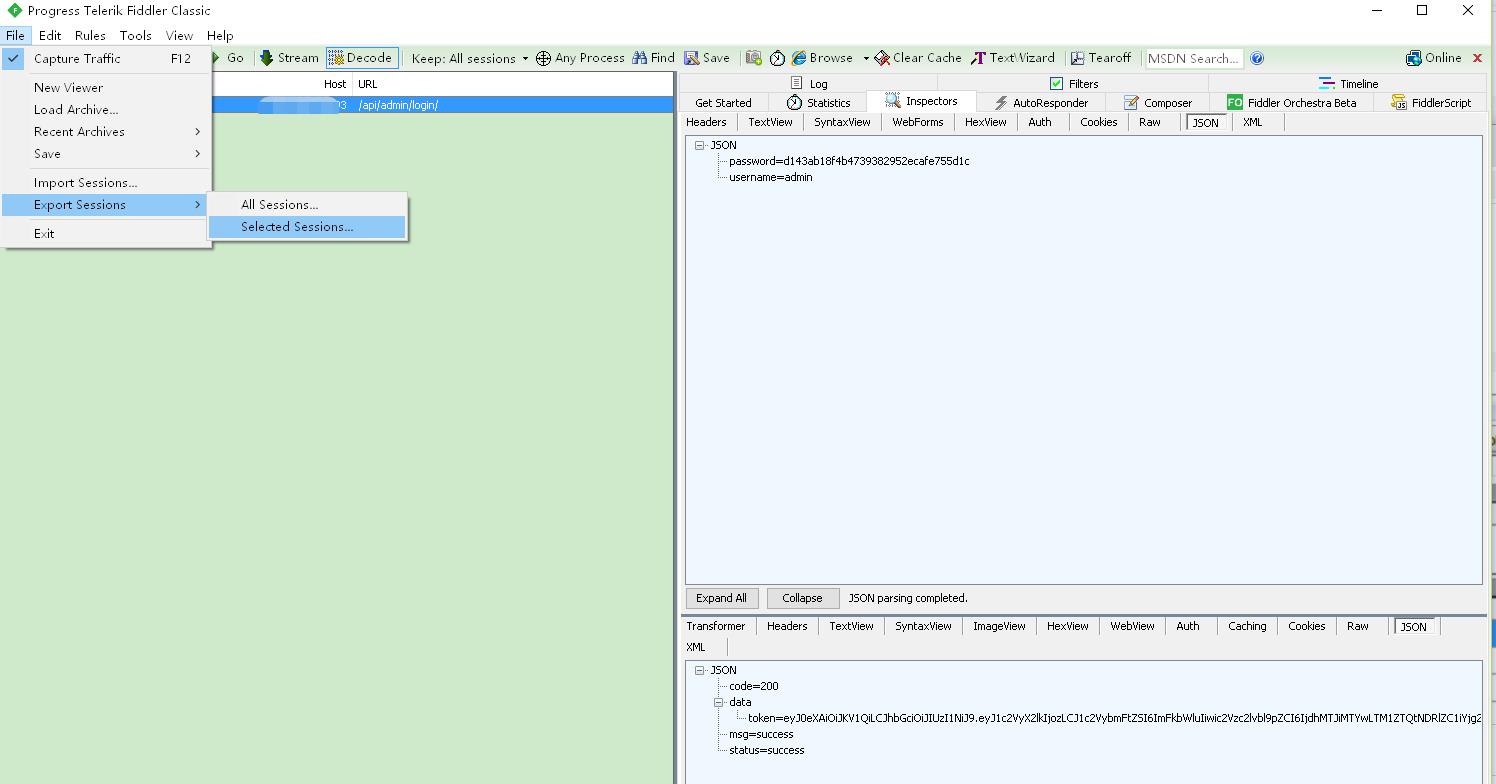Toggle Capture Traffic in File menu

pyautogui.click(x=107, y=58)
